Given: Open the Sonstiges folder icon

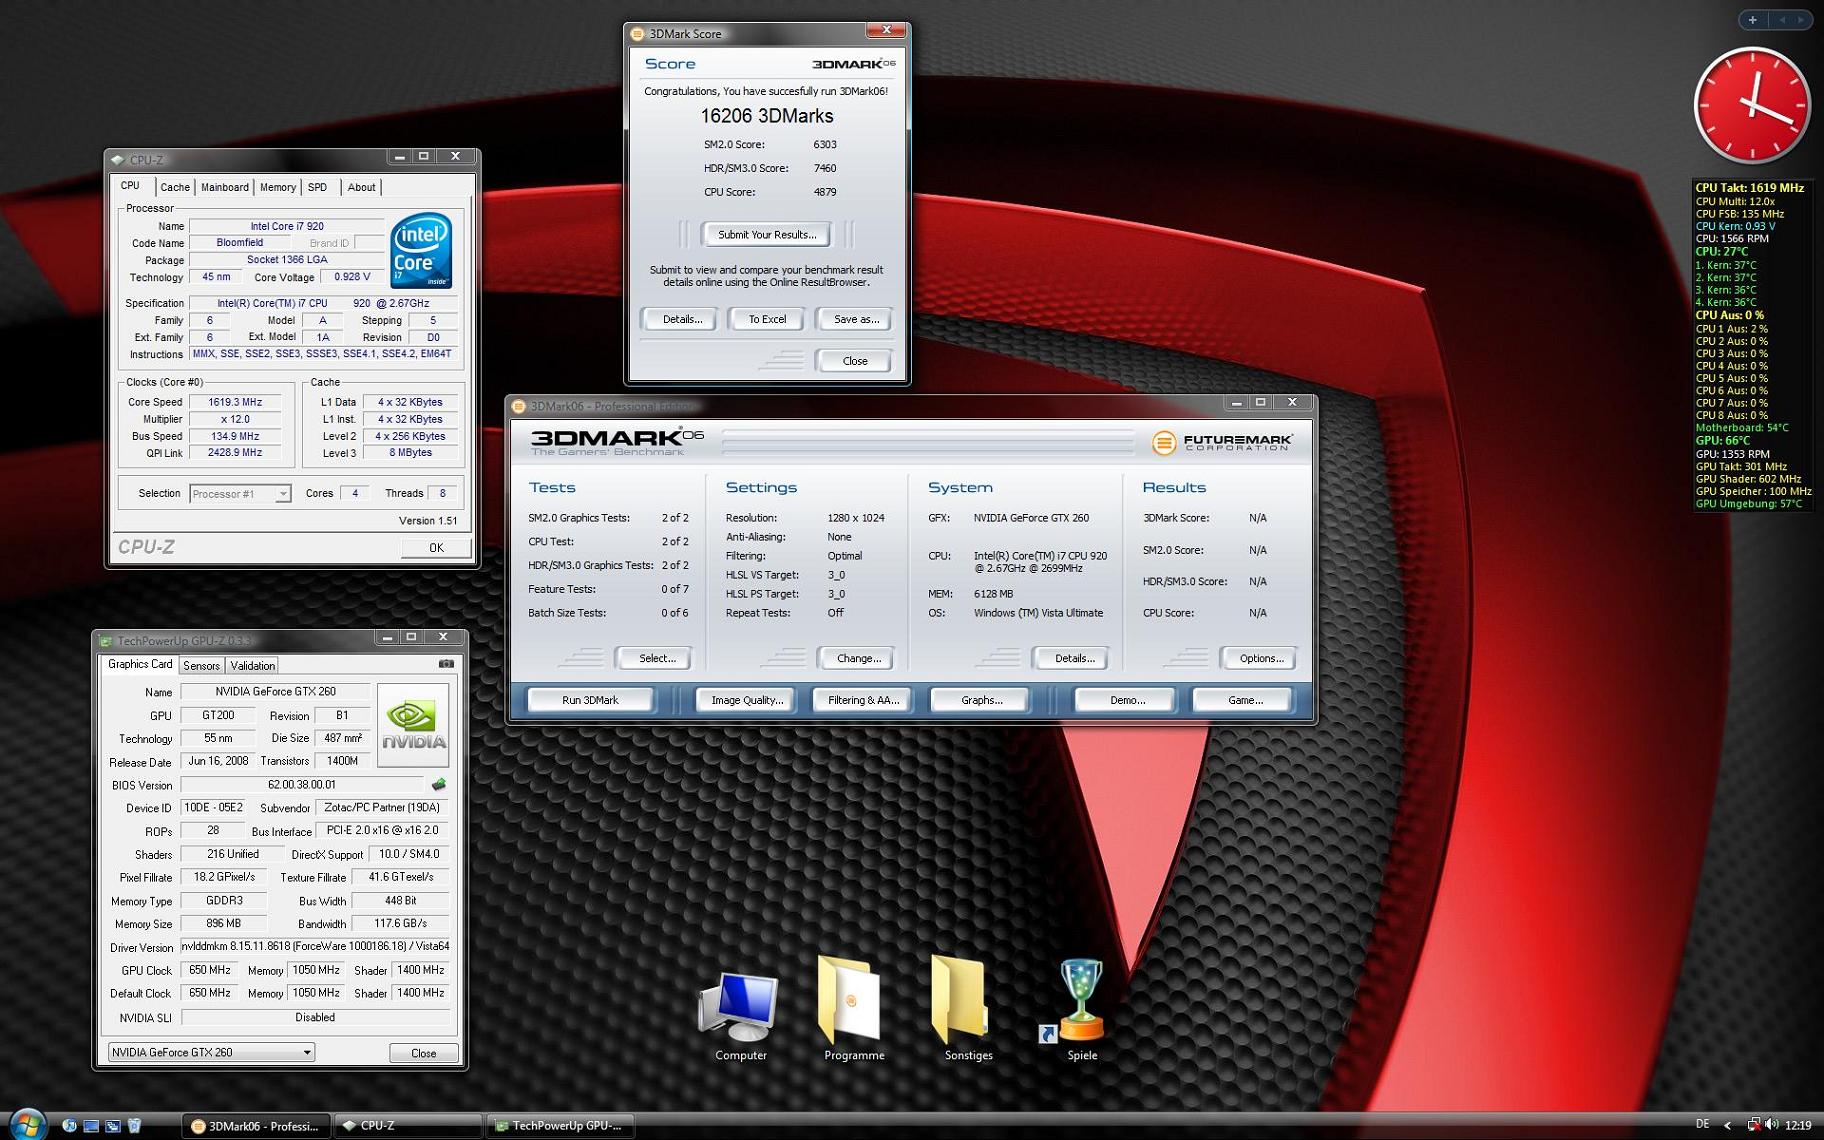Looking at the screenshot, I should pyautogui.click(x=967, y=1008).
